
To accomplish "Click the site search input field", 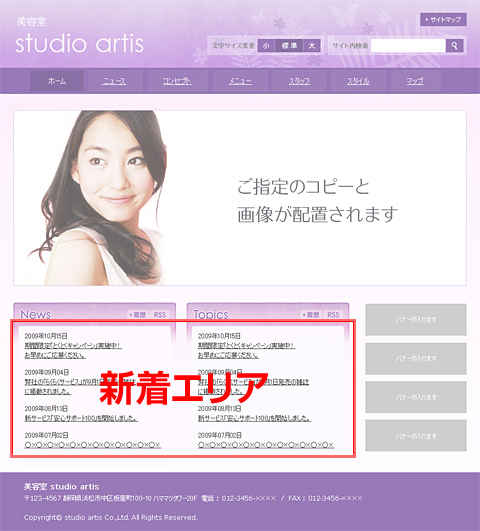I will coord(408,45).
